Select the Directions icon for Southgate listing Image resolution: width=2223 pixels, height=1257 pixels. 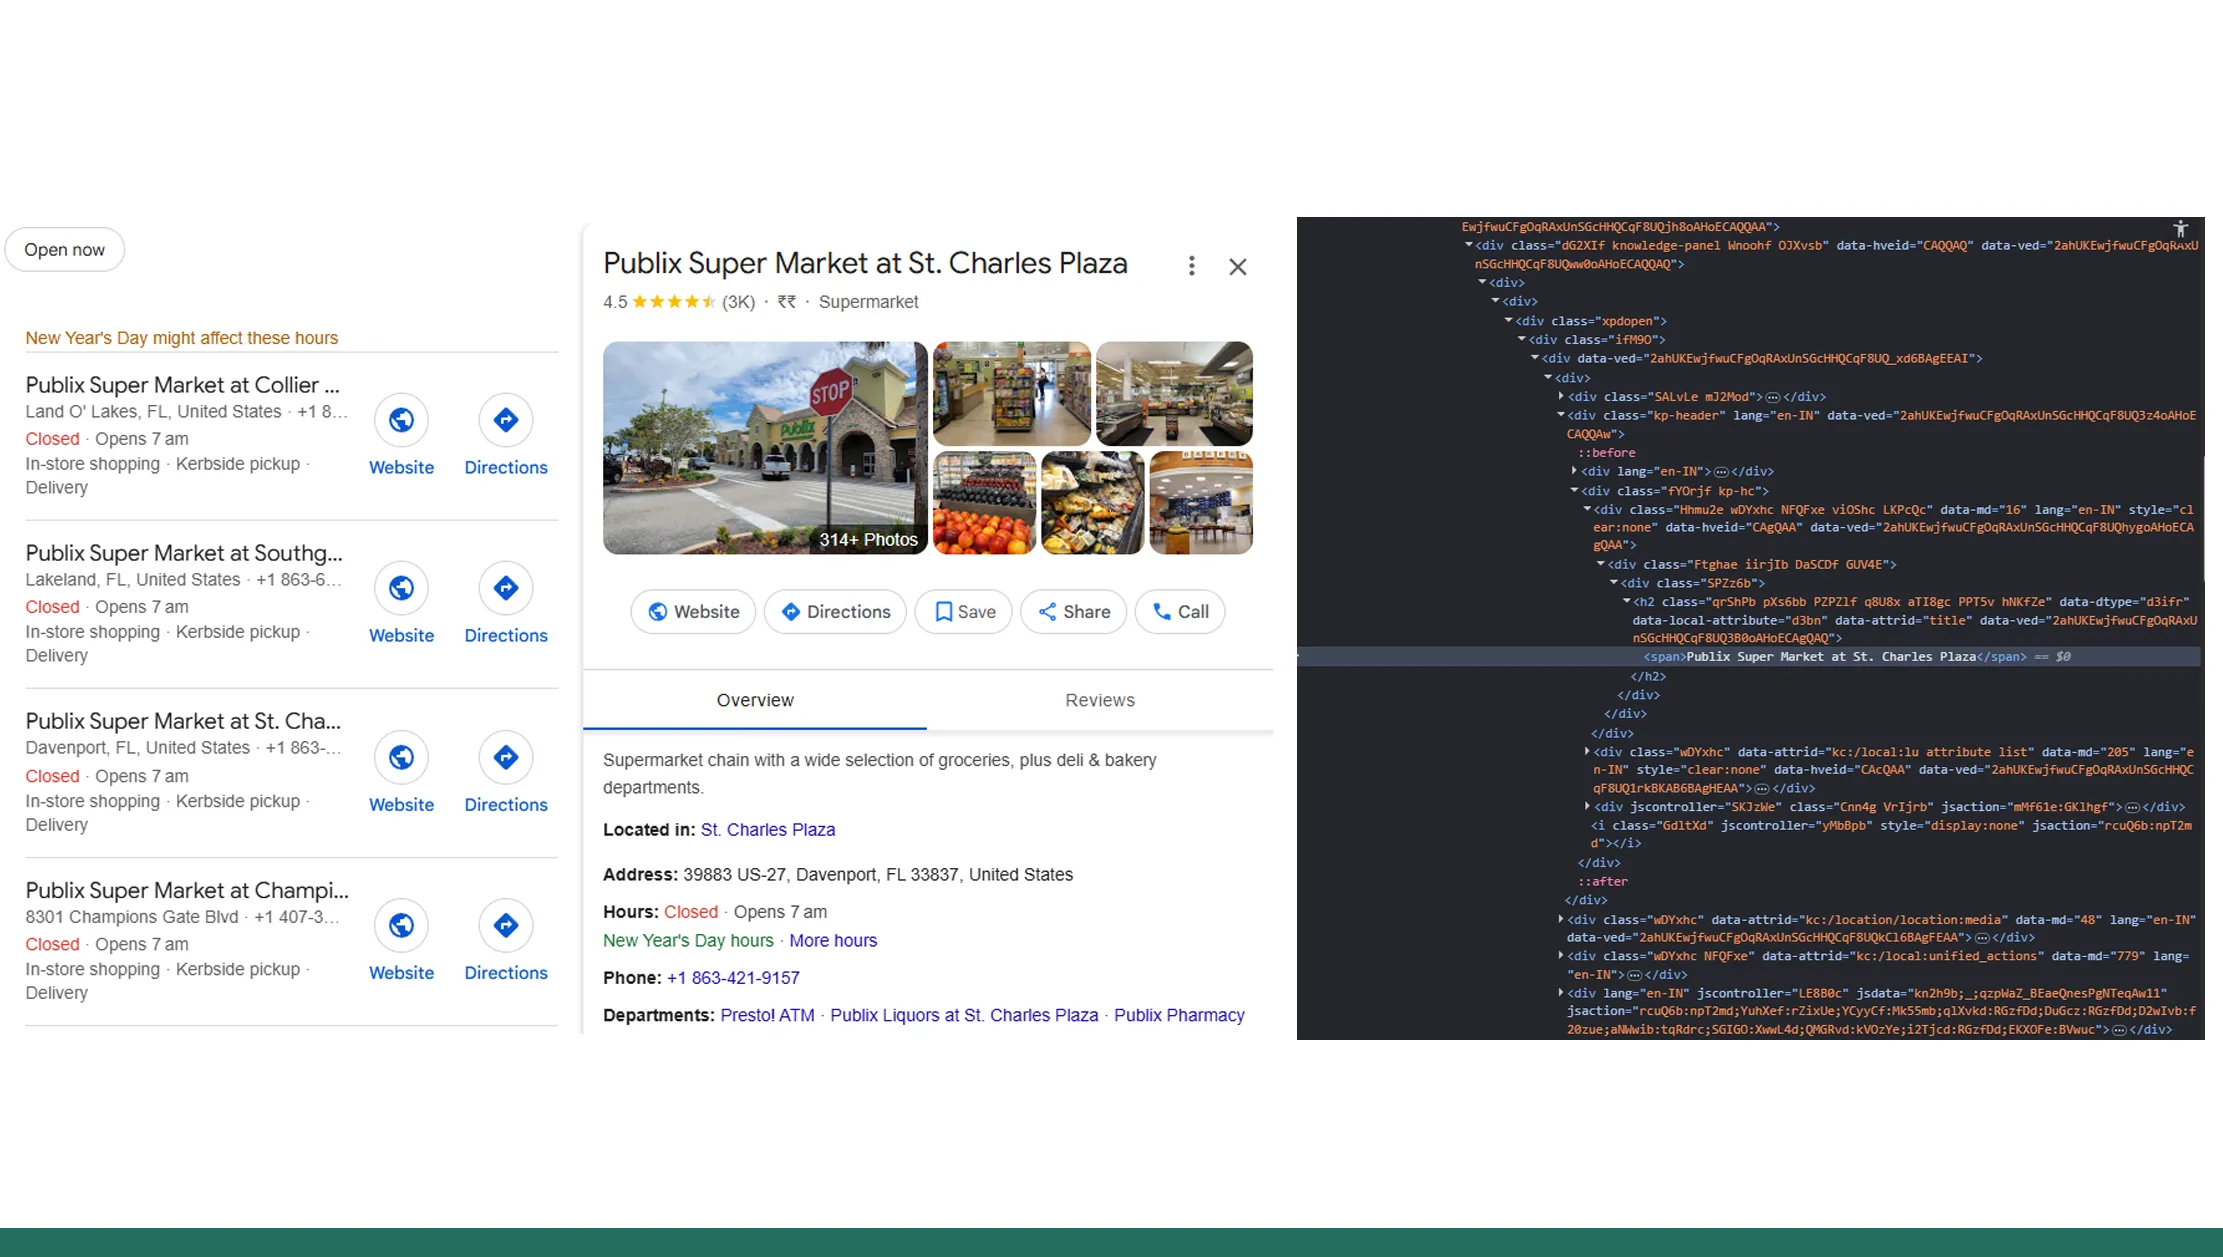[x=506, y=588]
